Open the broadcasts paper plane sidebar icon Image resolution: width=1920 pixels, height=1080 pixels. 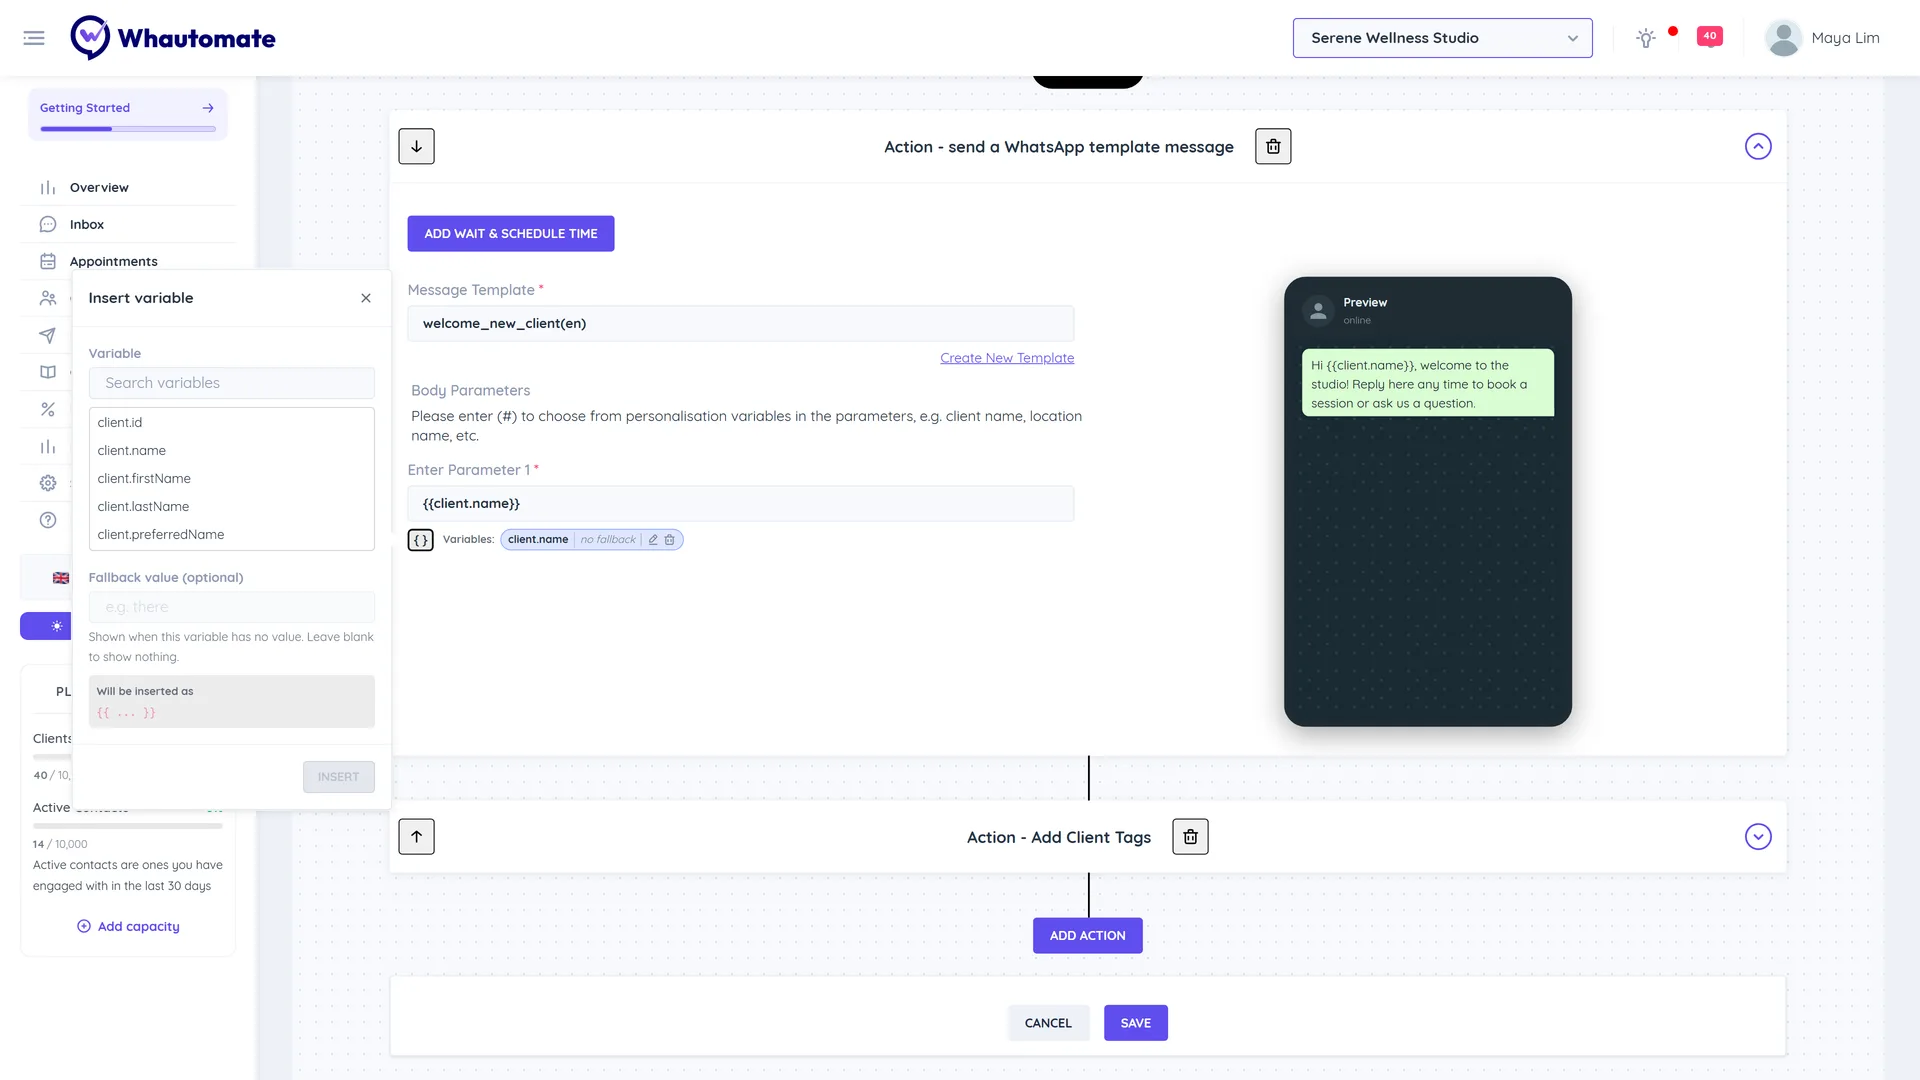point(47,335)
